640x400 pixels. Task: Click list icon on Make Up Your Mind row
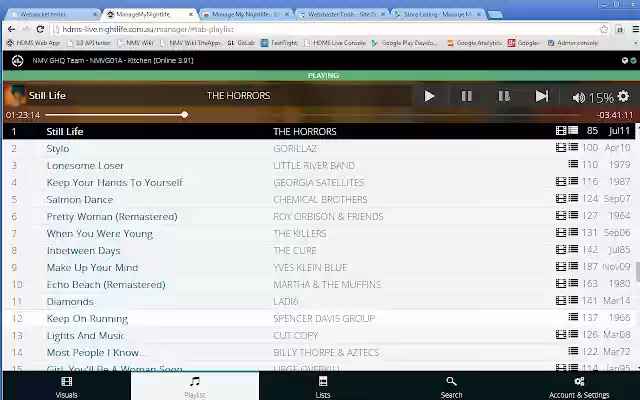click(x=573, y=266)
